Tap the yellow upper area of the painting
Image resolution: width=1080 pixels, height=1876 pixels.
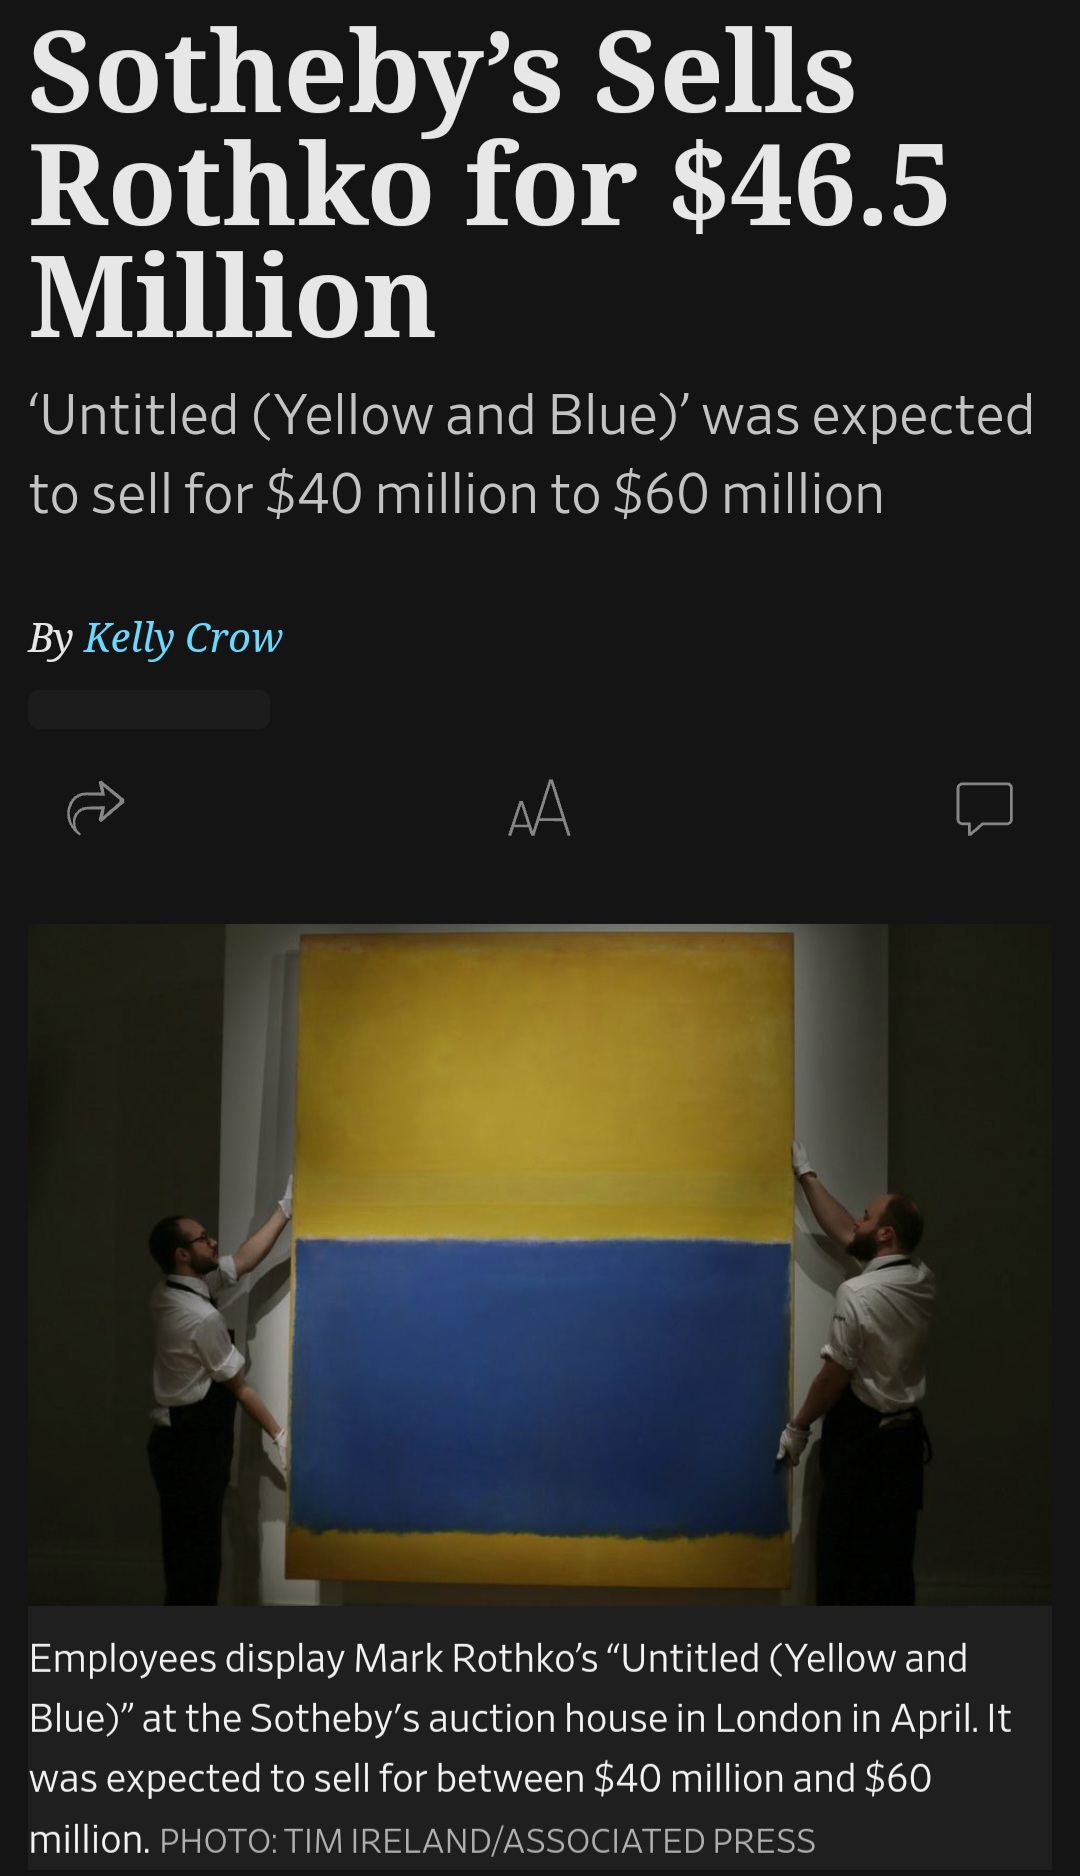click(x=546, y=1085)
